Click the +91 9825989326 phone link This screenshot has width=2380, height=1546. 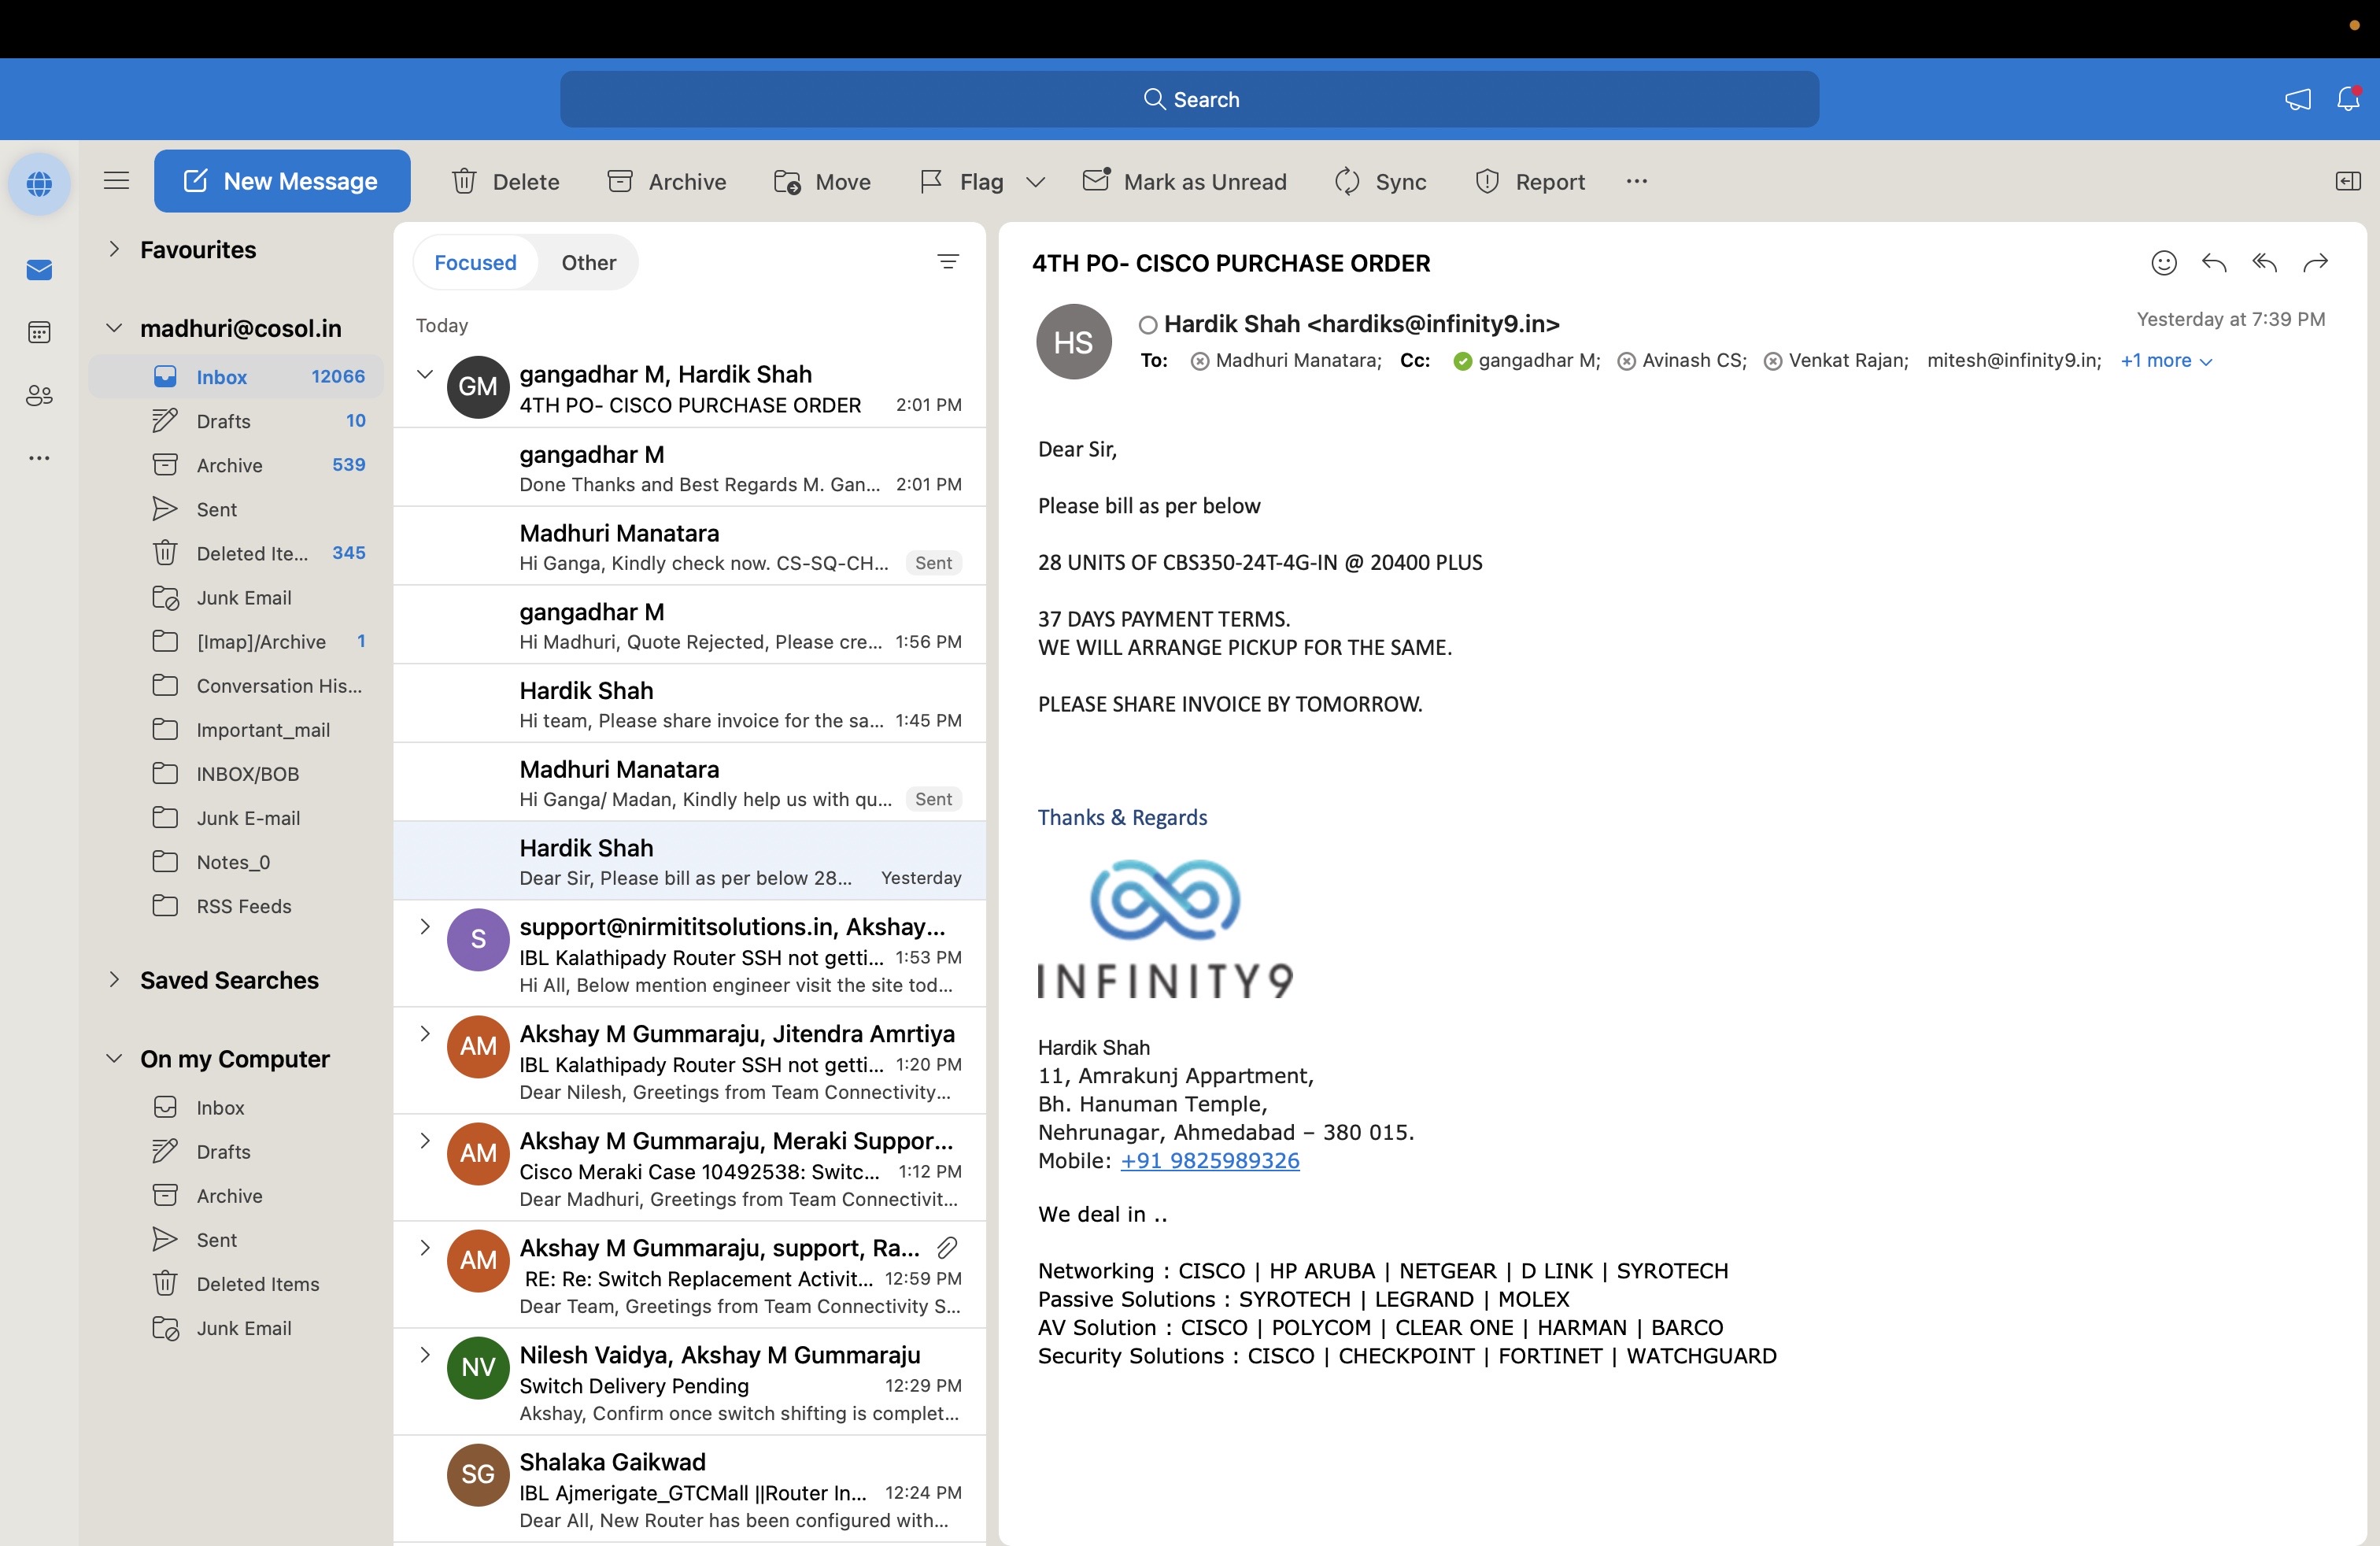1209,1161
